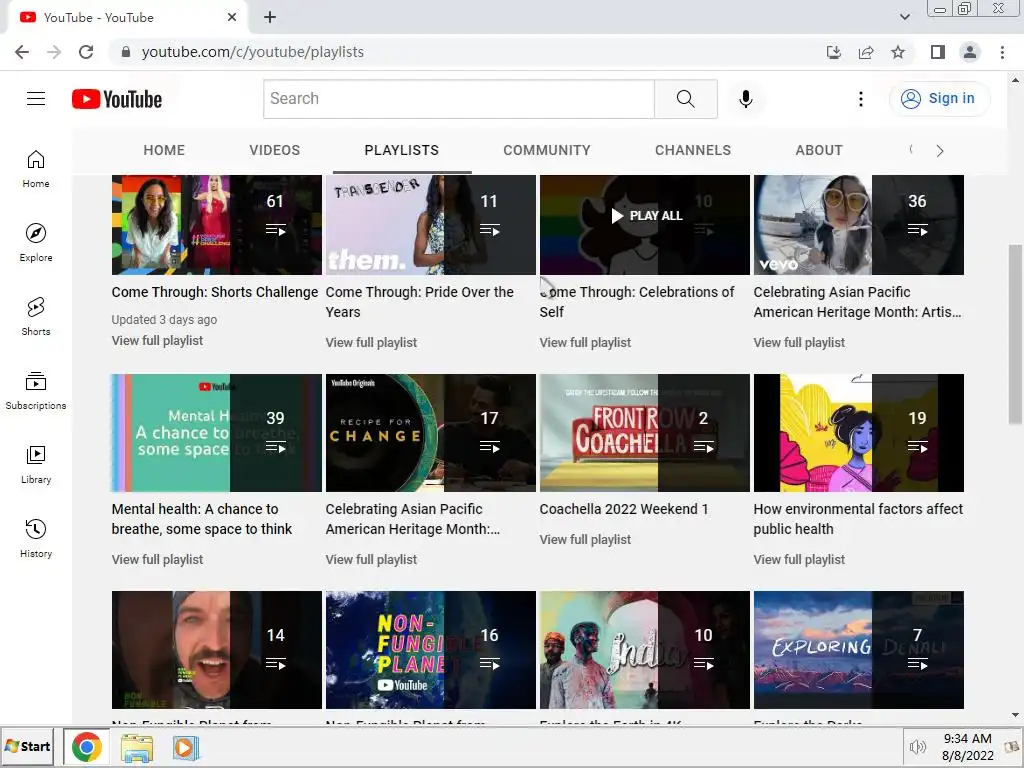The height and width of the screenshot is (768, 1024).
Task: Open Come Through: Shorts Challenge thumbnail
Action: point(217,225)
